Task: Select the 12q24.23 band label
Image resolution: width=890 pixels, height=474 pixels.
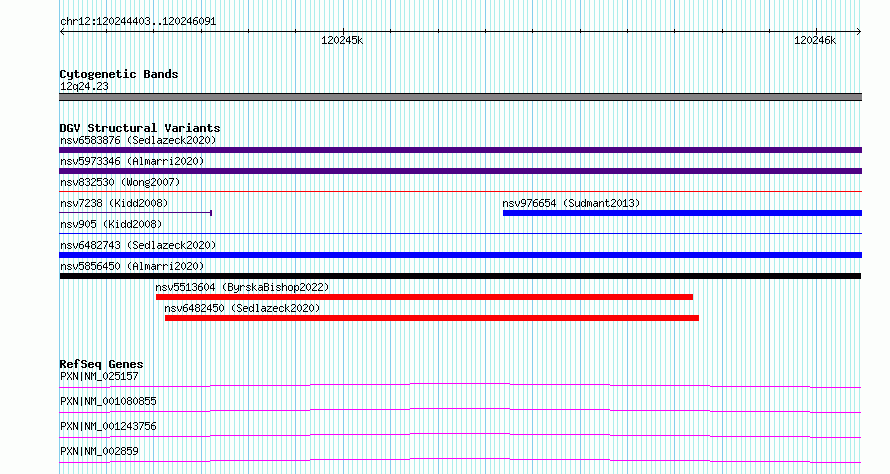Action: point(84,86)
